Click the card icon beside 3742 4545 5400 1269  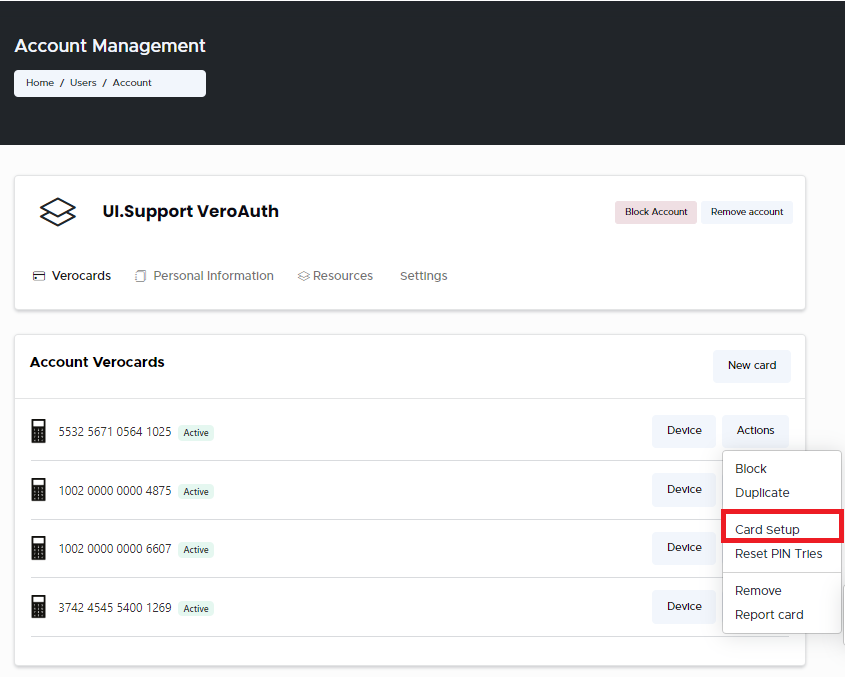pyautogui.click(x=38, y=606)
